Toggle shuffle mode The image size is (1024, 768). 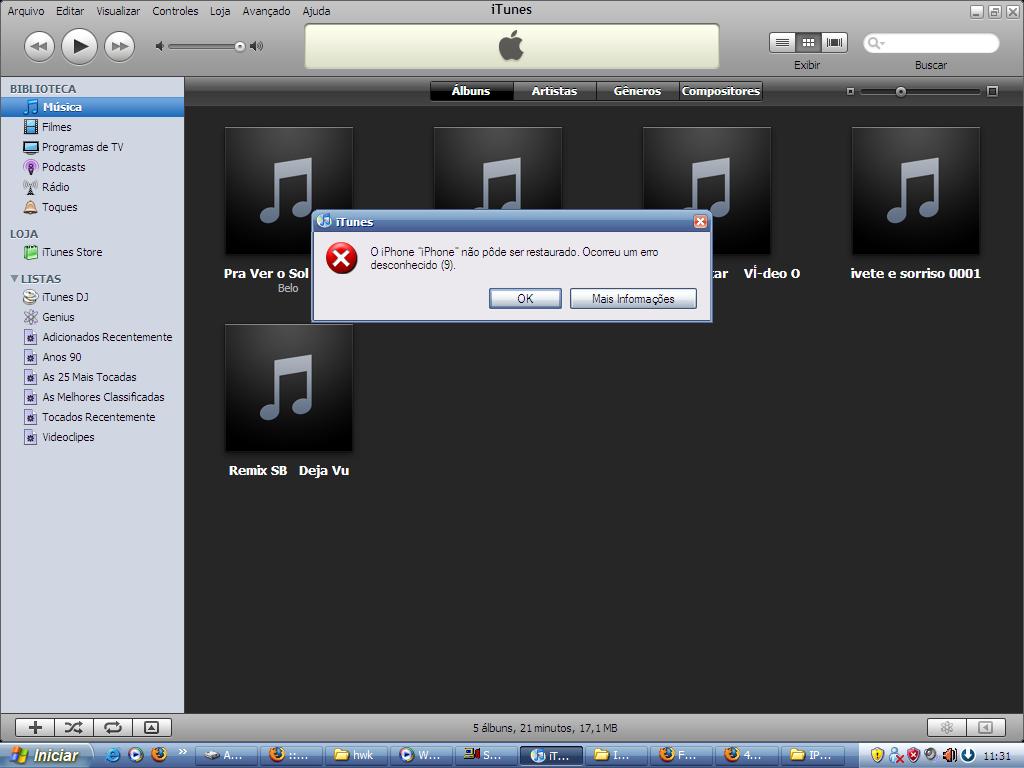pyautogui.click(x=74, y=728)
